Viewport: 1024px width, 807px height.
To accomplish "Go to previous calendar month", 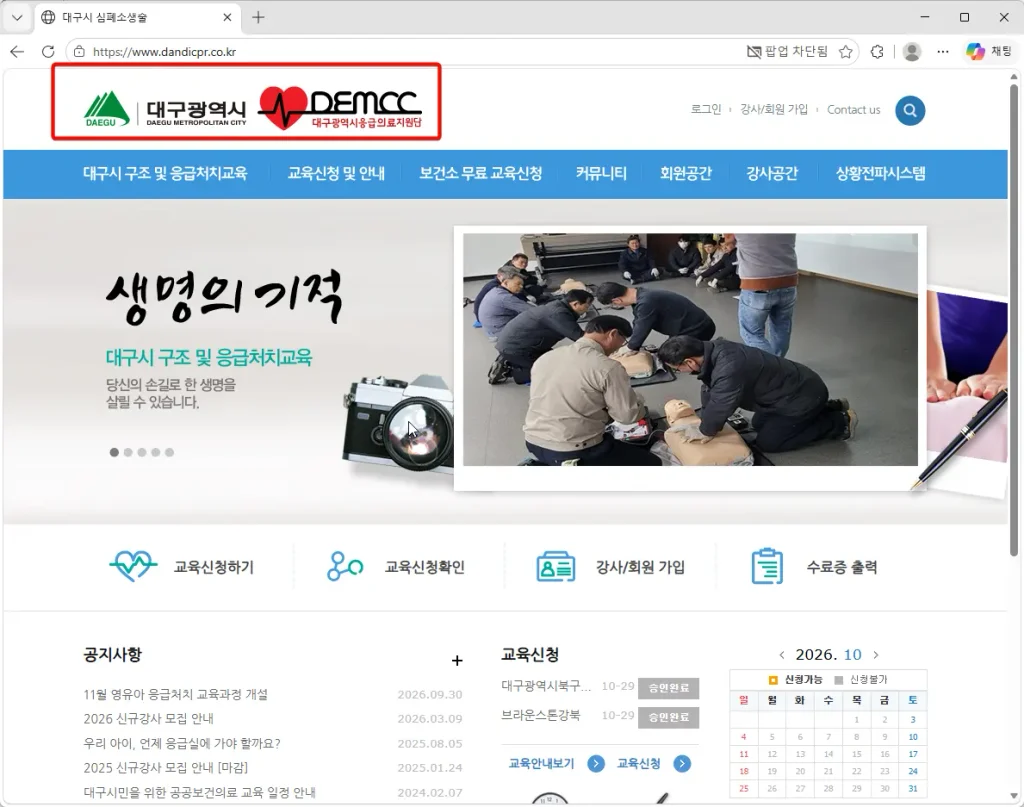I will (782, 655).
